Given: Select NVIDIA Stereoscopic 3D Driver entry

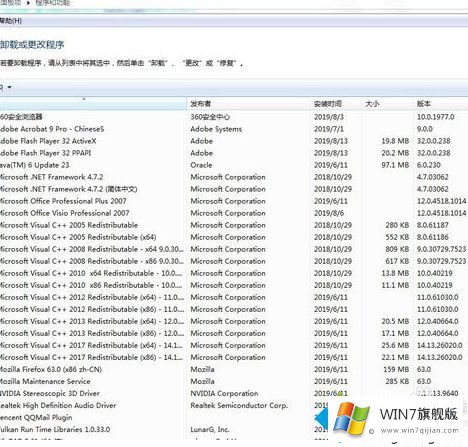Looking at the screenshot, I should [50, 393].
